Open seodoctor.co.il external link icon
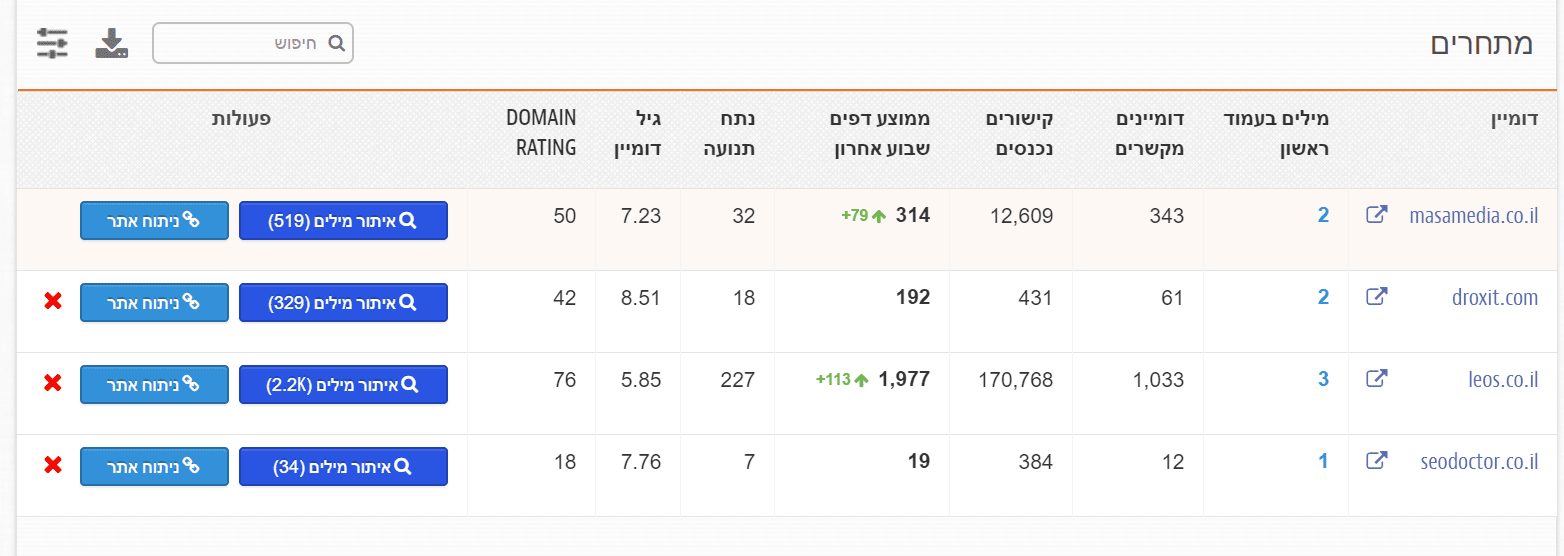This screenshot has height=556, width=1564. [1377, 461]
